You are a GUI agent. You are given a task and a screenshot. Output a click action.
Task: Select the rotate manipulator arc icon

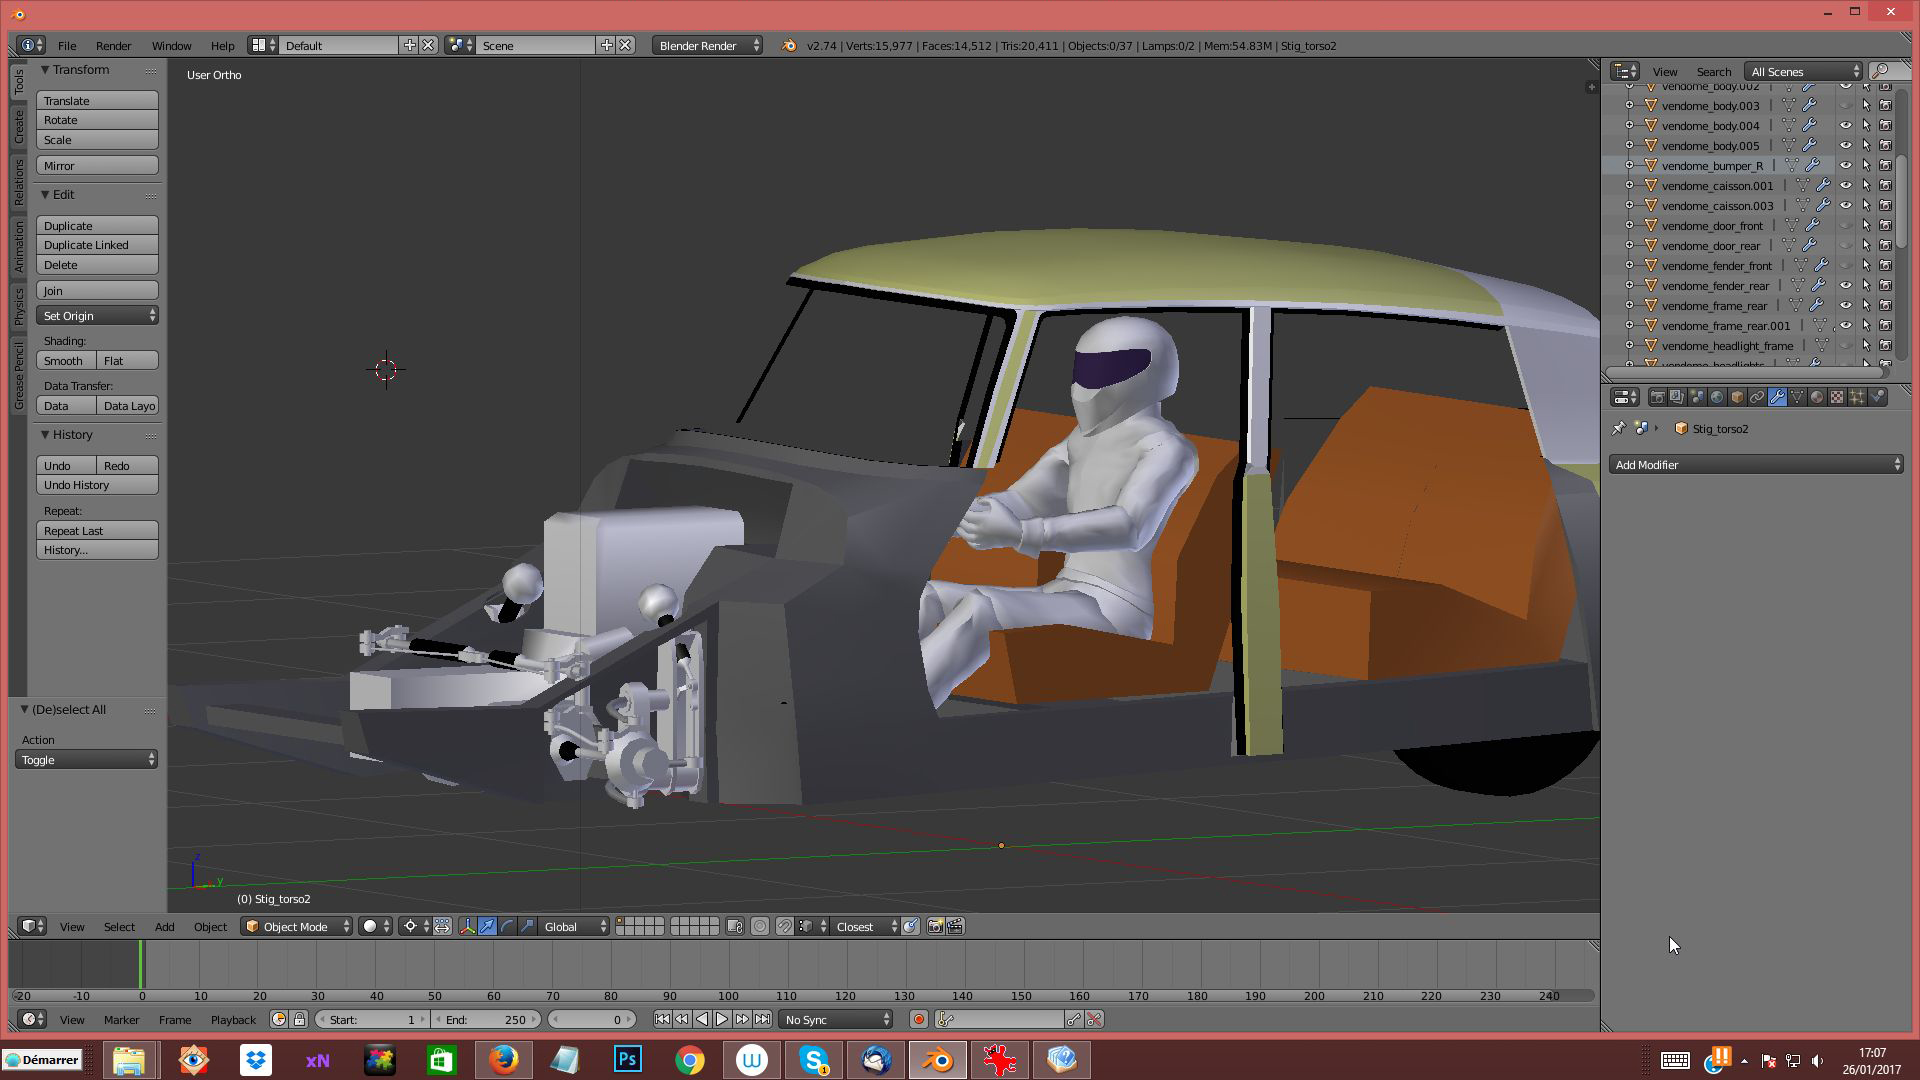507,926
